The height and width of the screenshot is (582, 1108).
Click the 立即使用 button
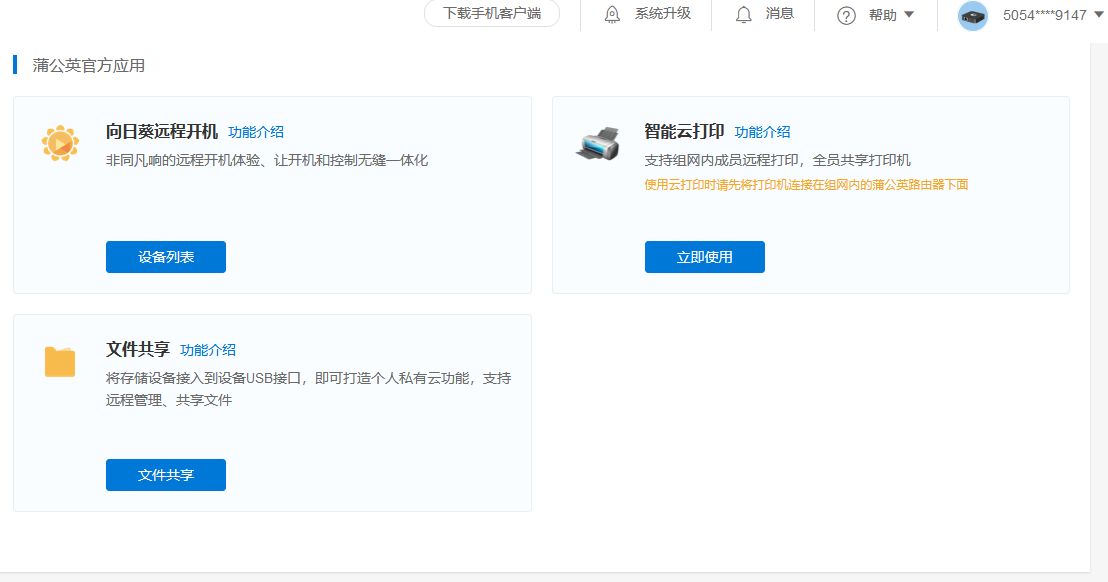[705, 257]
